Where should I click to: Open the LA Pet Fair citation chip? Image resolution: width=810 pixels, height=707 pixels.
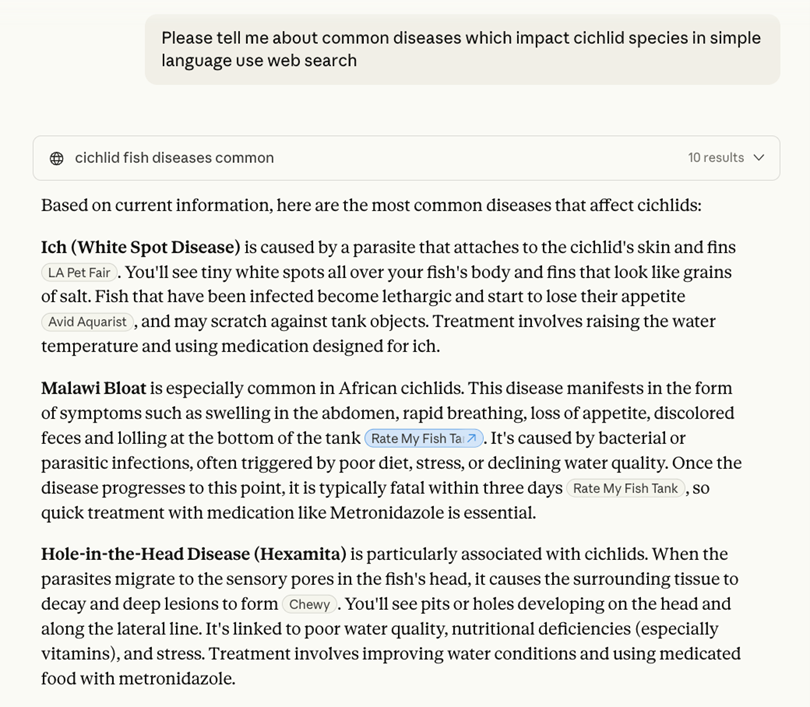click(79, 271)
